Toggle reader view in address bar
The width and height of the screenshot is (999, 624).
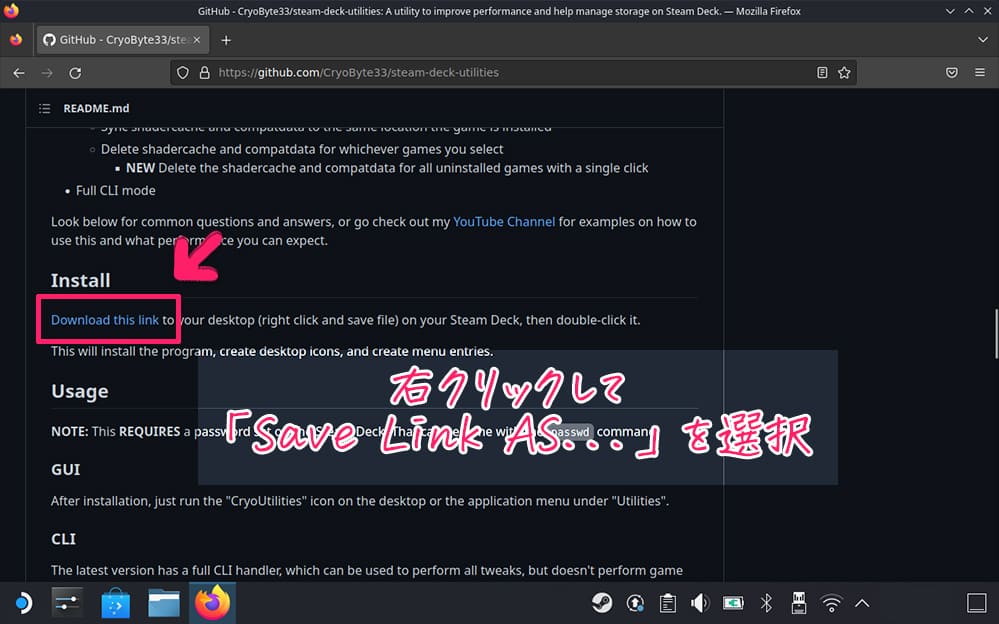822,73
